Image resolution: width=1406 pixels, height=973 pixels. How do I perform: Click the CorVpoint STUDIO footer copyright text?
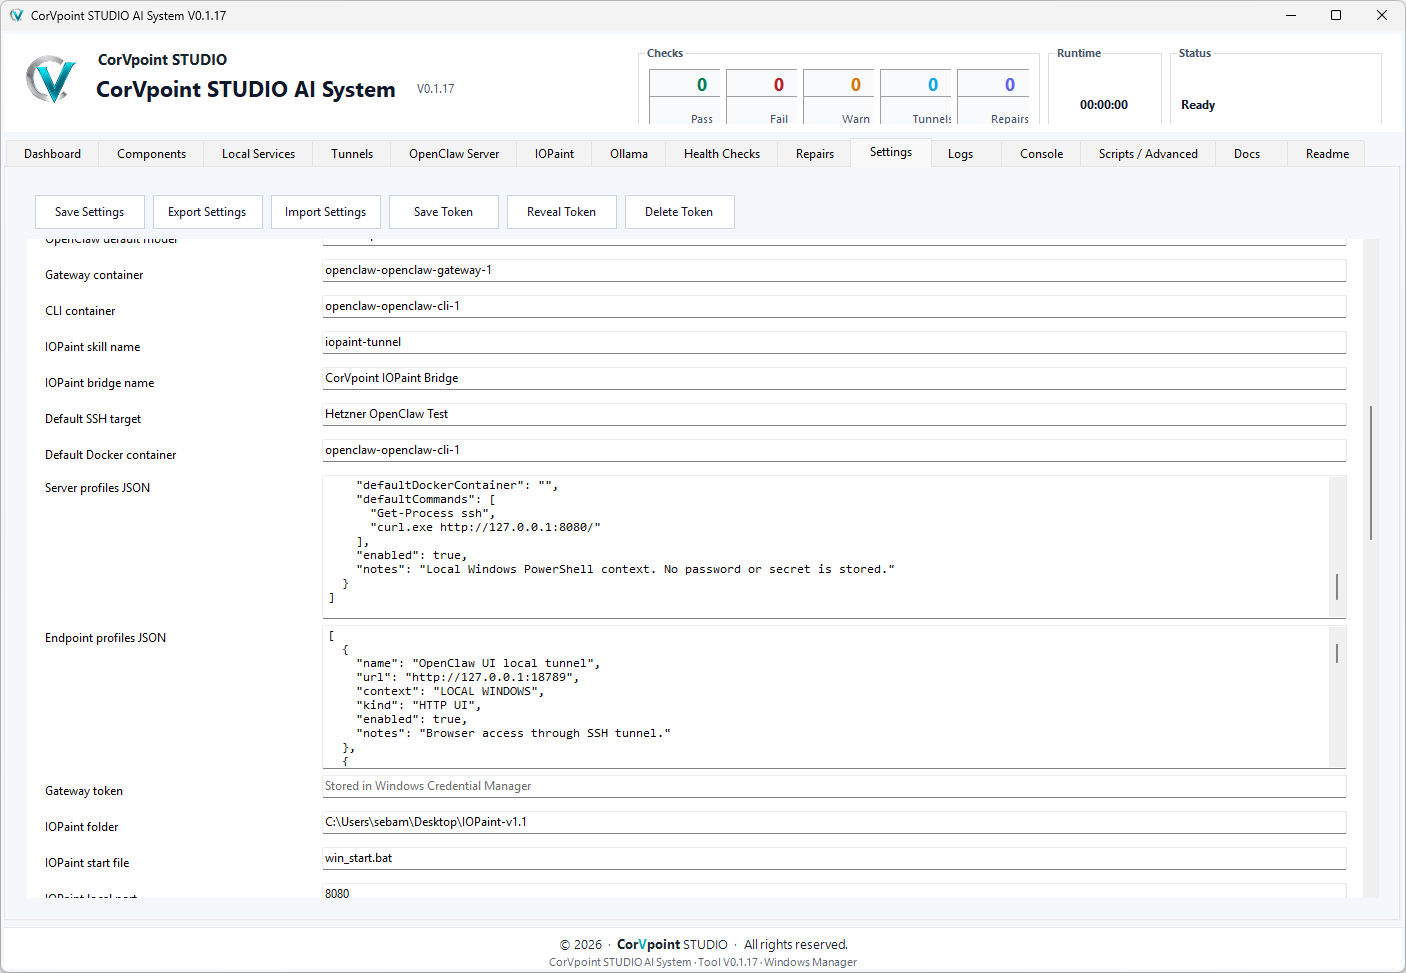click(x=703, y=944)
